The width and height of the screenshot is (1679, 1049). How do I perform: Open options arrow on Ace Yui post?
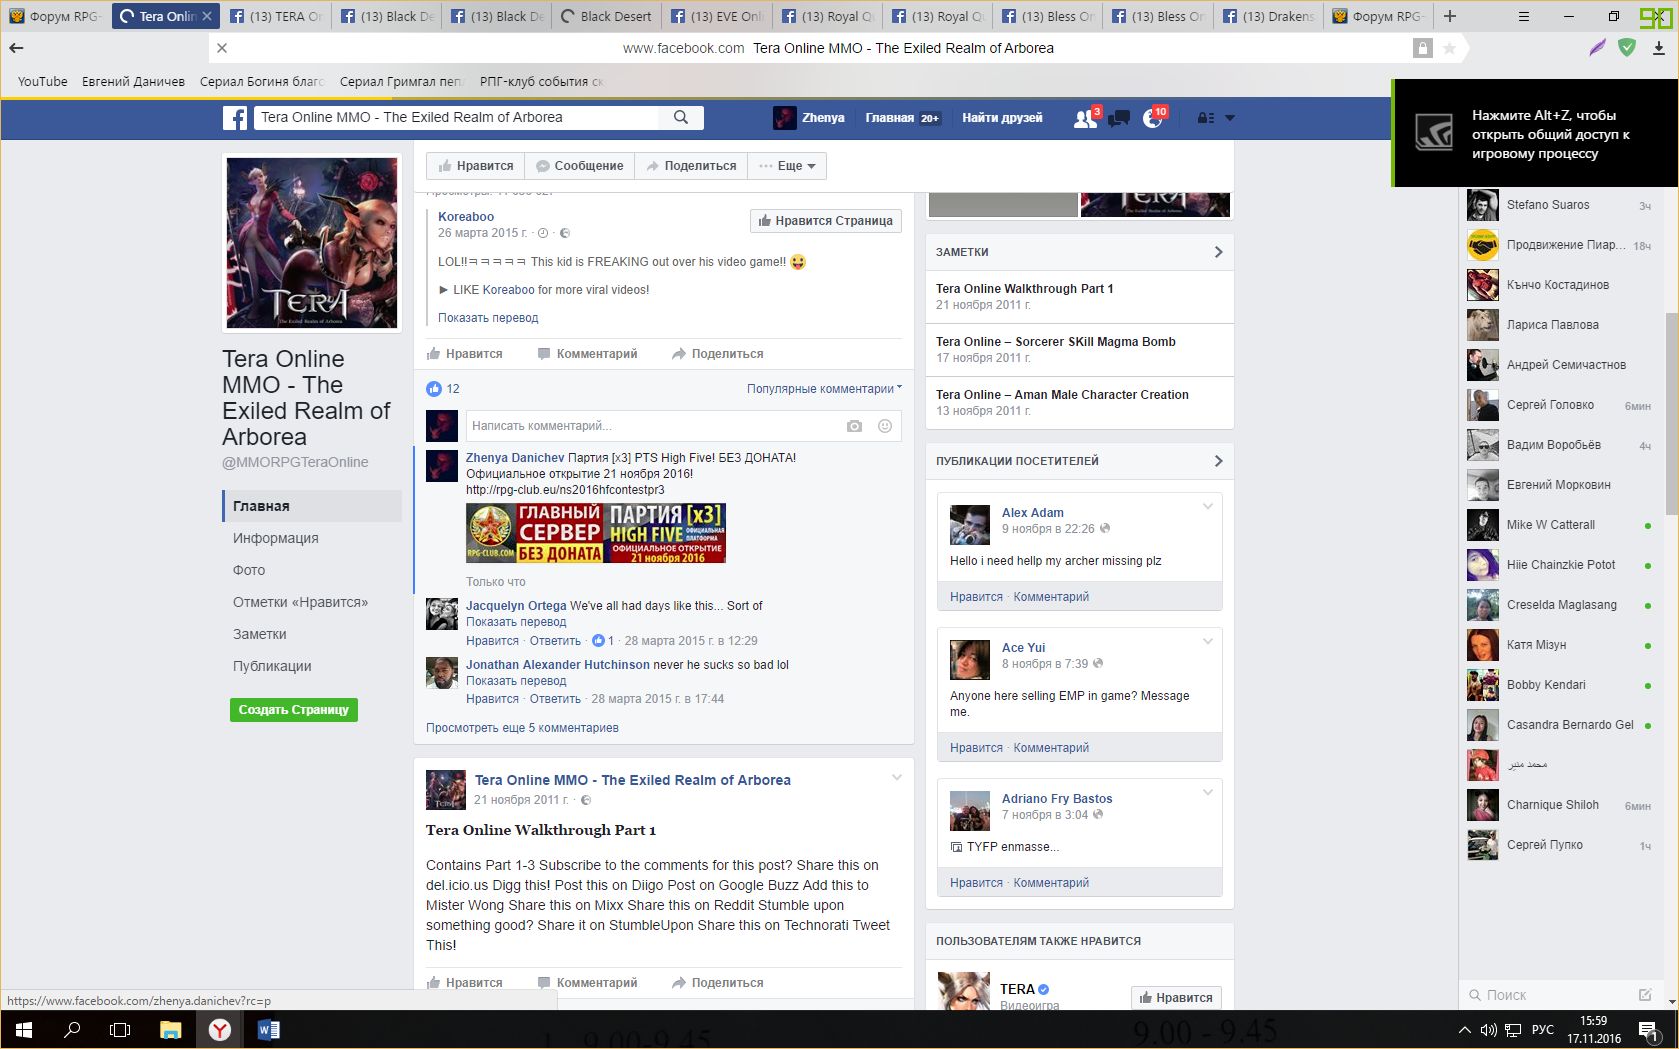pyautogui.click(x=1207, y=641)
